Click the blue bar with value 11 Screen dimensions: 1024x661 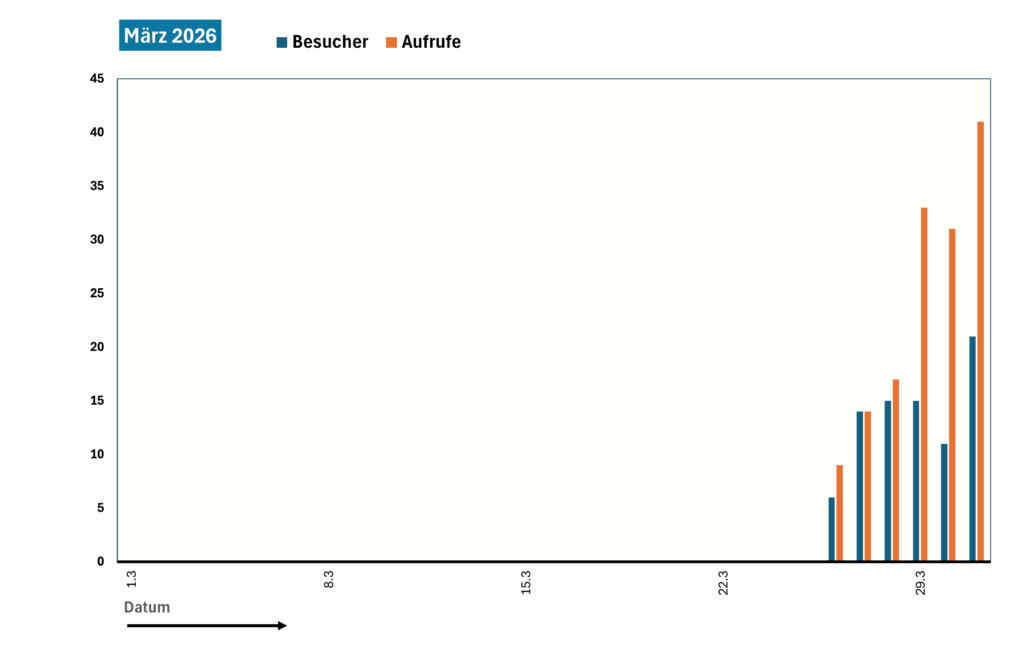point(944,502)
